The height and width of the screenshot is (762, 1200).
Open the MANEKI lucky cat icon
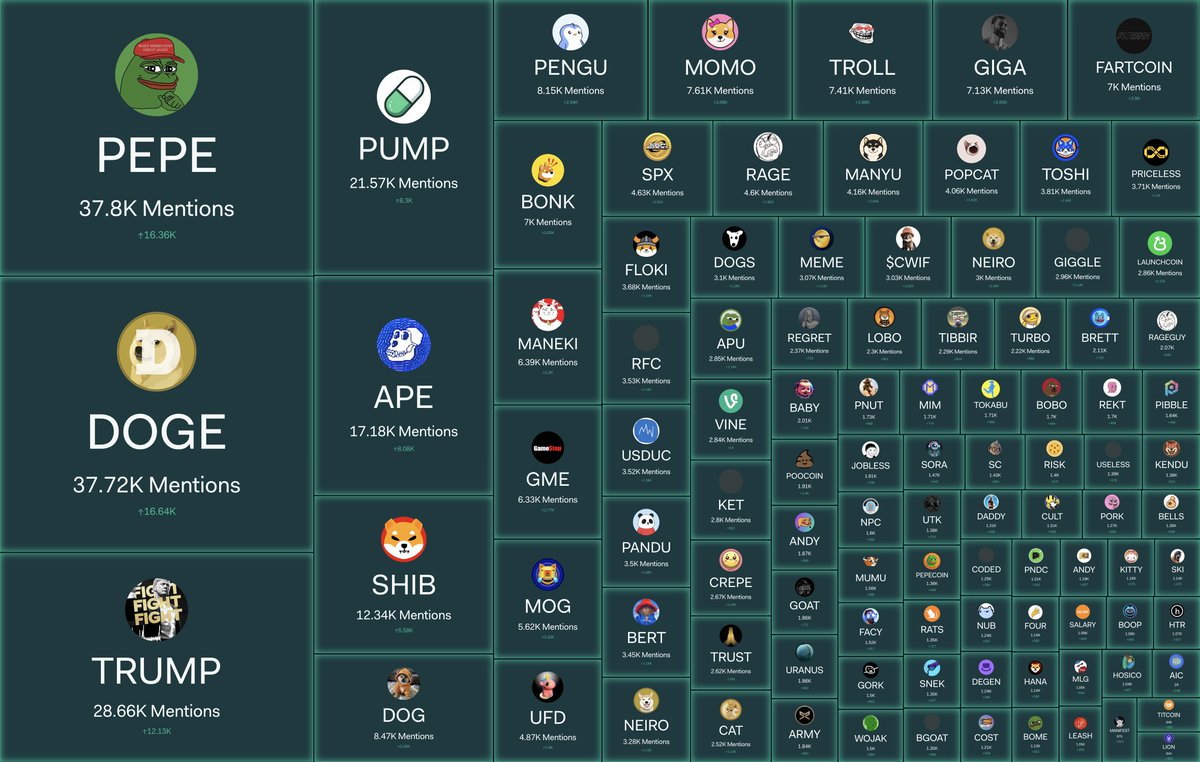[548, 314]
